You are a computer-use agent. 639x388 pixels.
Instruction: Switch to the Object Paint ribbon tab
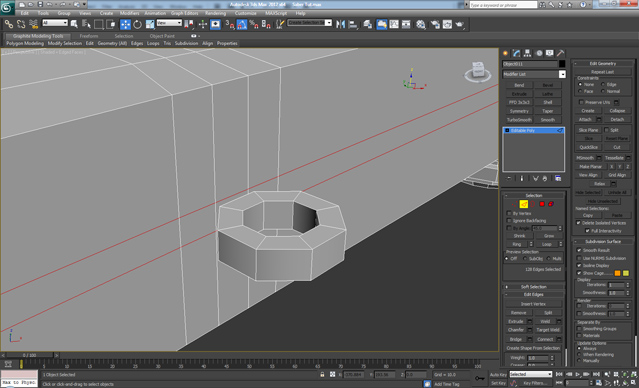162,36
